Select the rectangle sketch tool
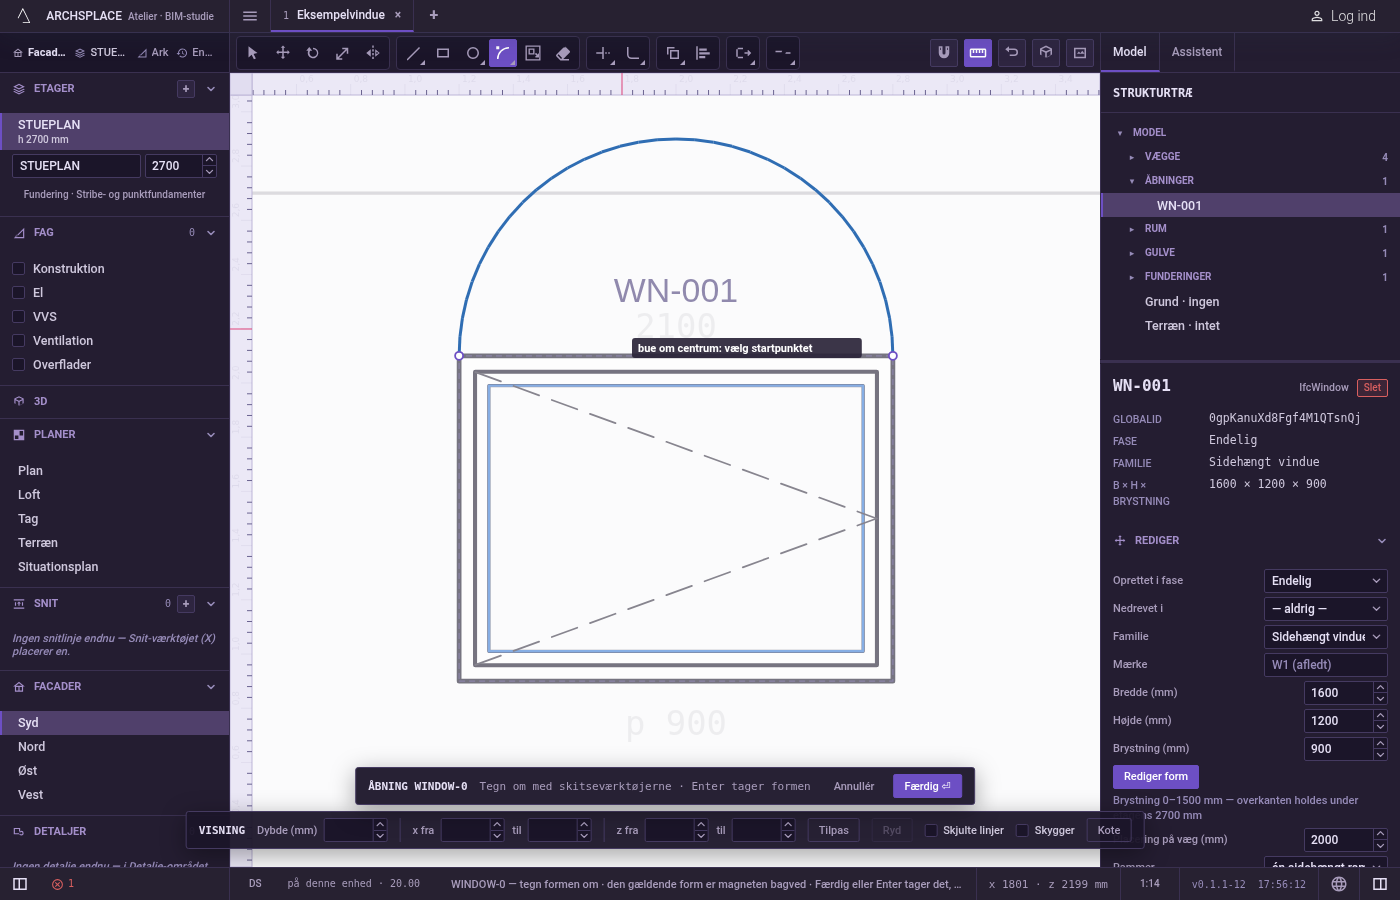Image resolution: width=1400 pixels, height=900 pixels. click(443, 53)
